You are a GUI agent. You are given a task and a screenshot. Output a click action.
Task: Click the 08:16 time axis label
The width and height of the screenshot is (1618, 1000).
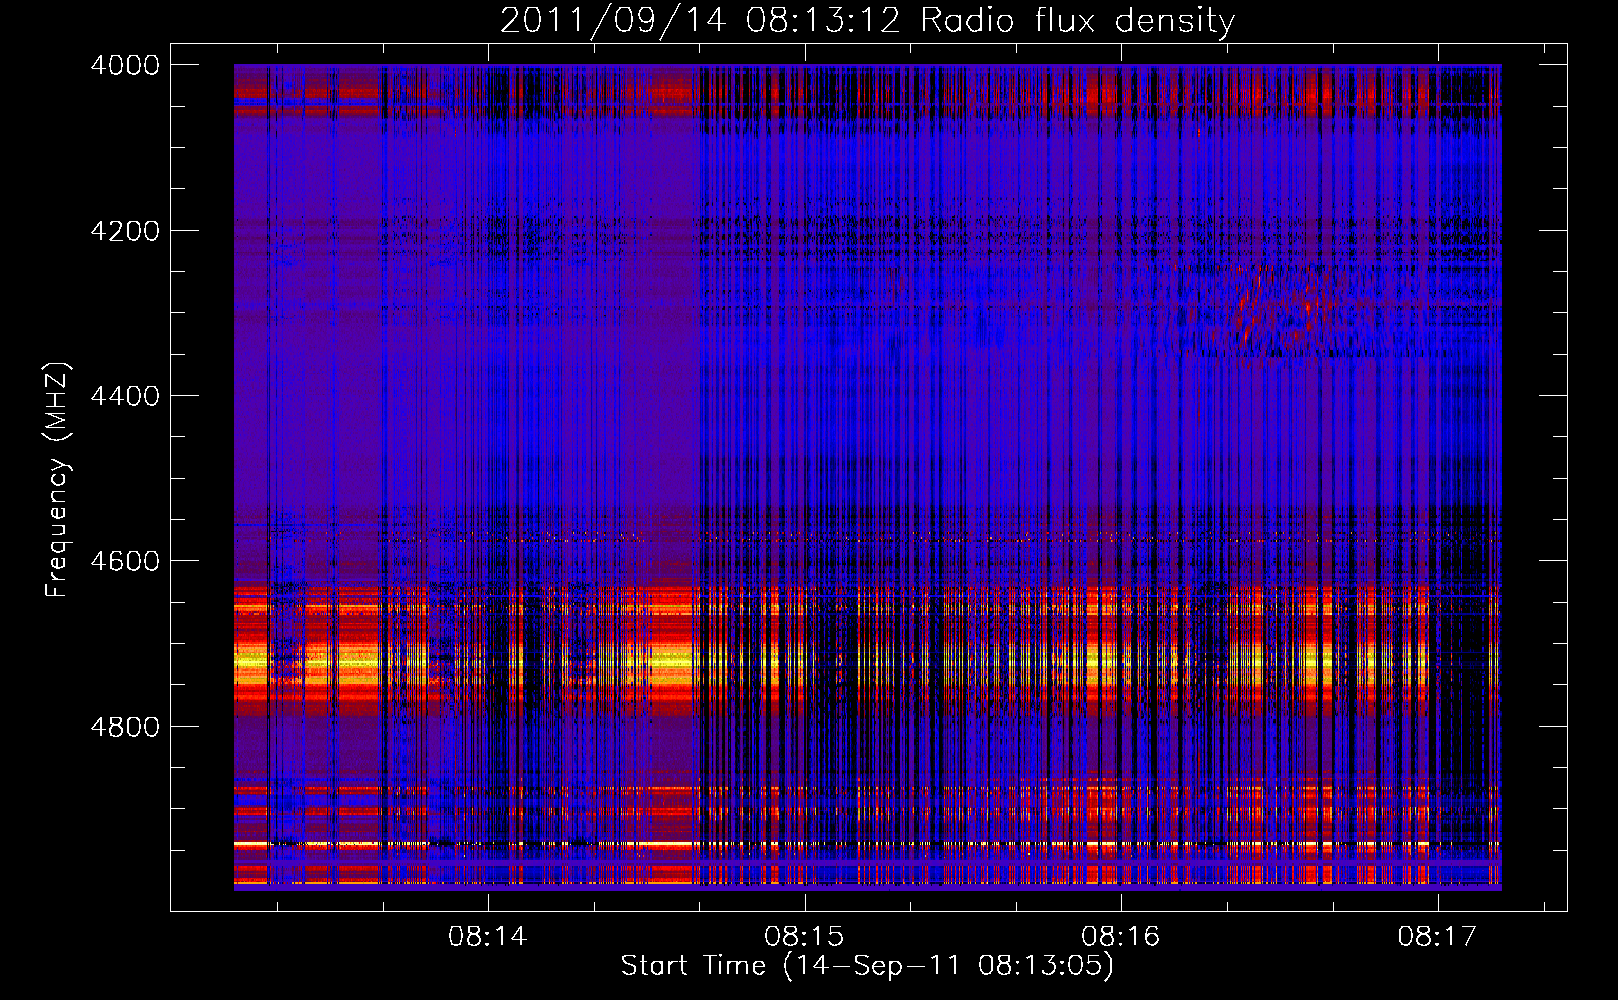coord(1121,937)
